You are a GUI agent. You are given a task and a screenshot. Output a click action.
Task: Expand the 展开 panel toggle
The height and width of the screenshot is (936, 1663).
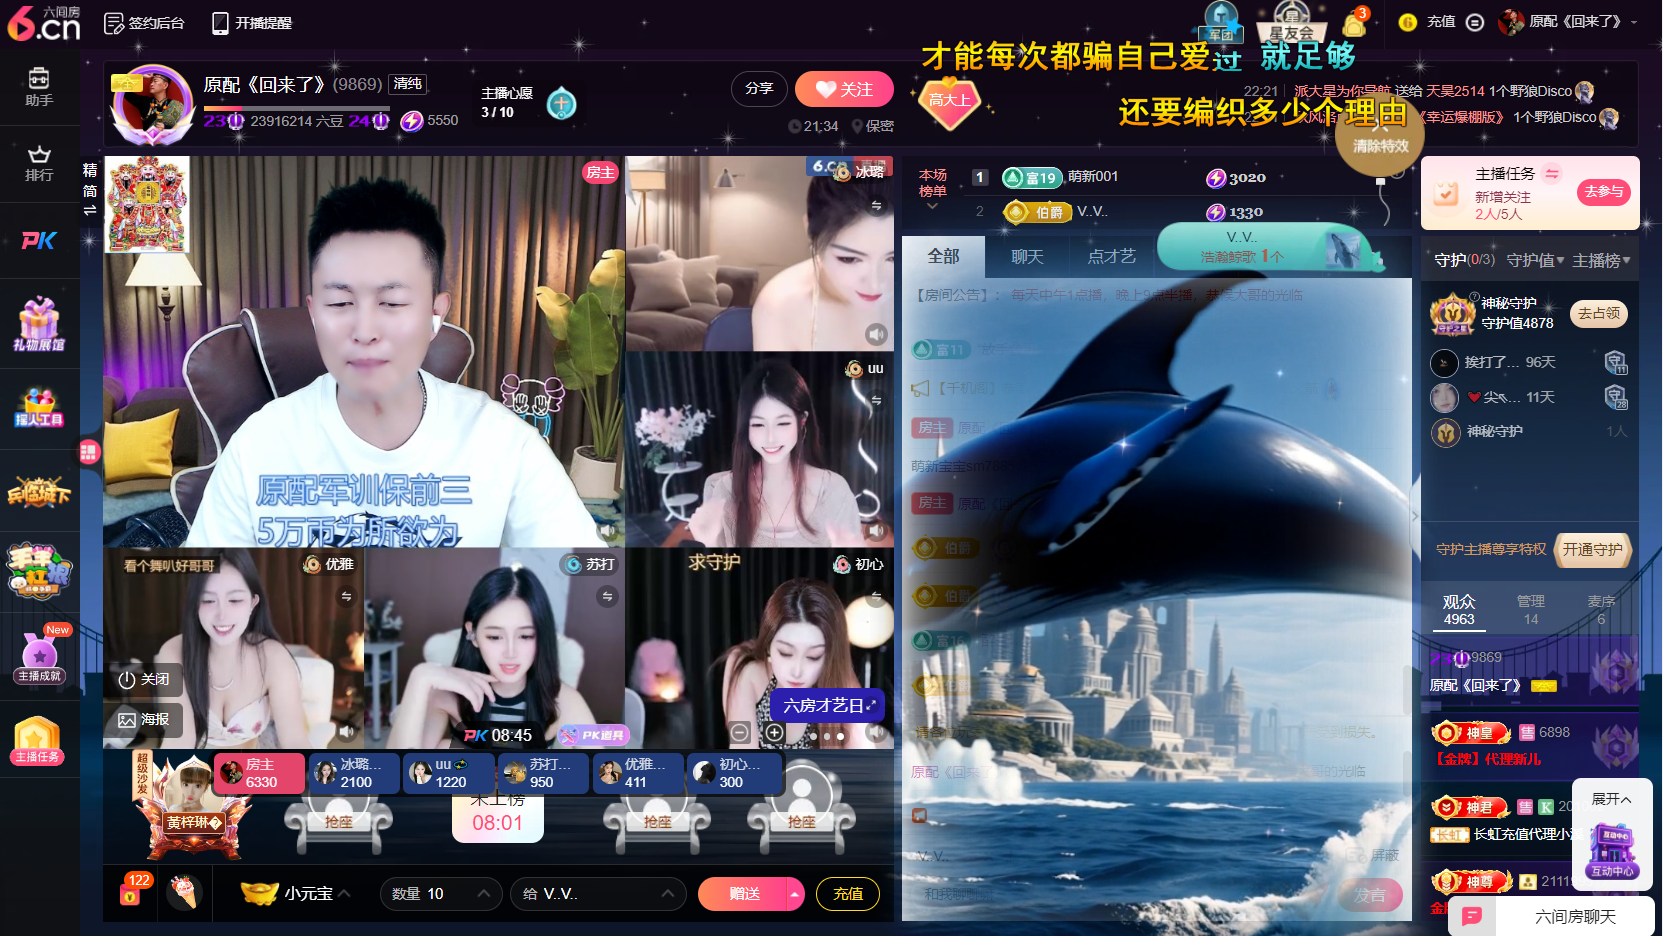point(1611,799)
